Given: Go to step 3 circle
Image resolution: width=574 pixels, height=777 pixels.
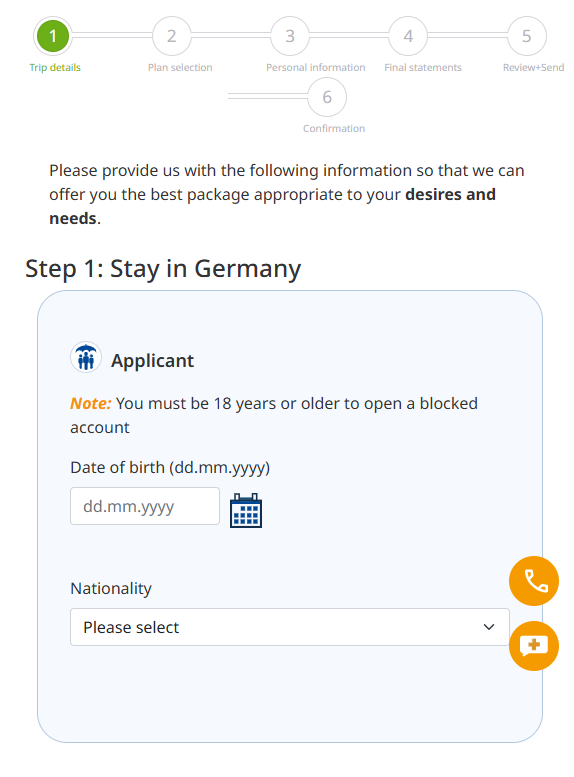Looking at the screenshot, I should [x=290, y=36].
